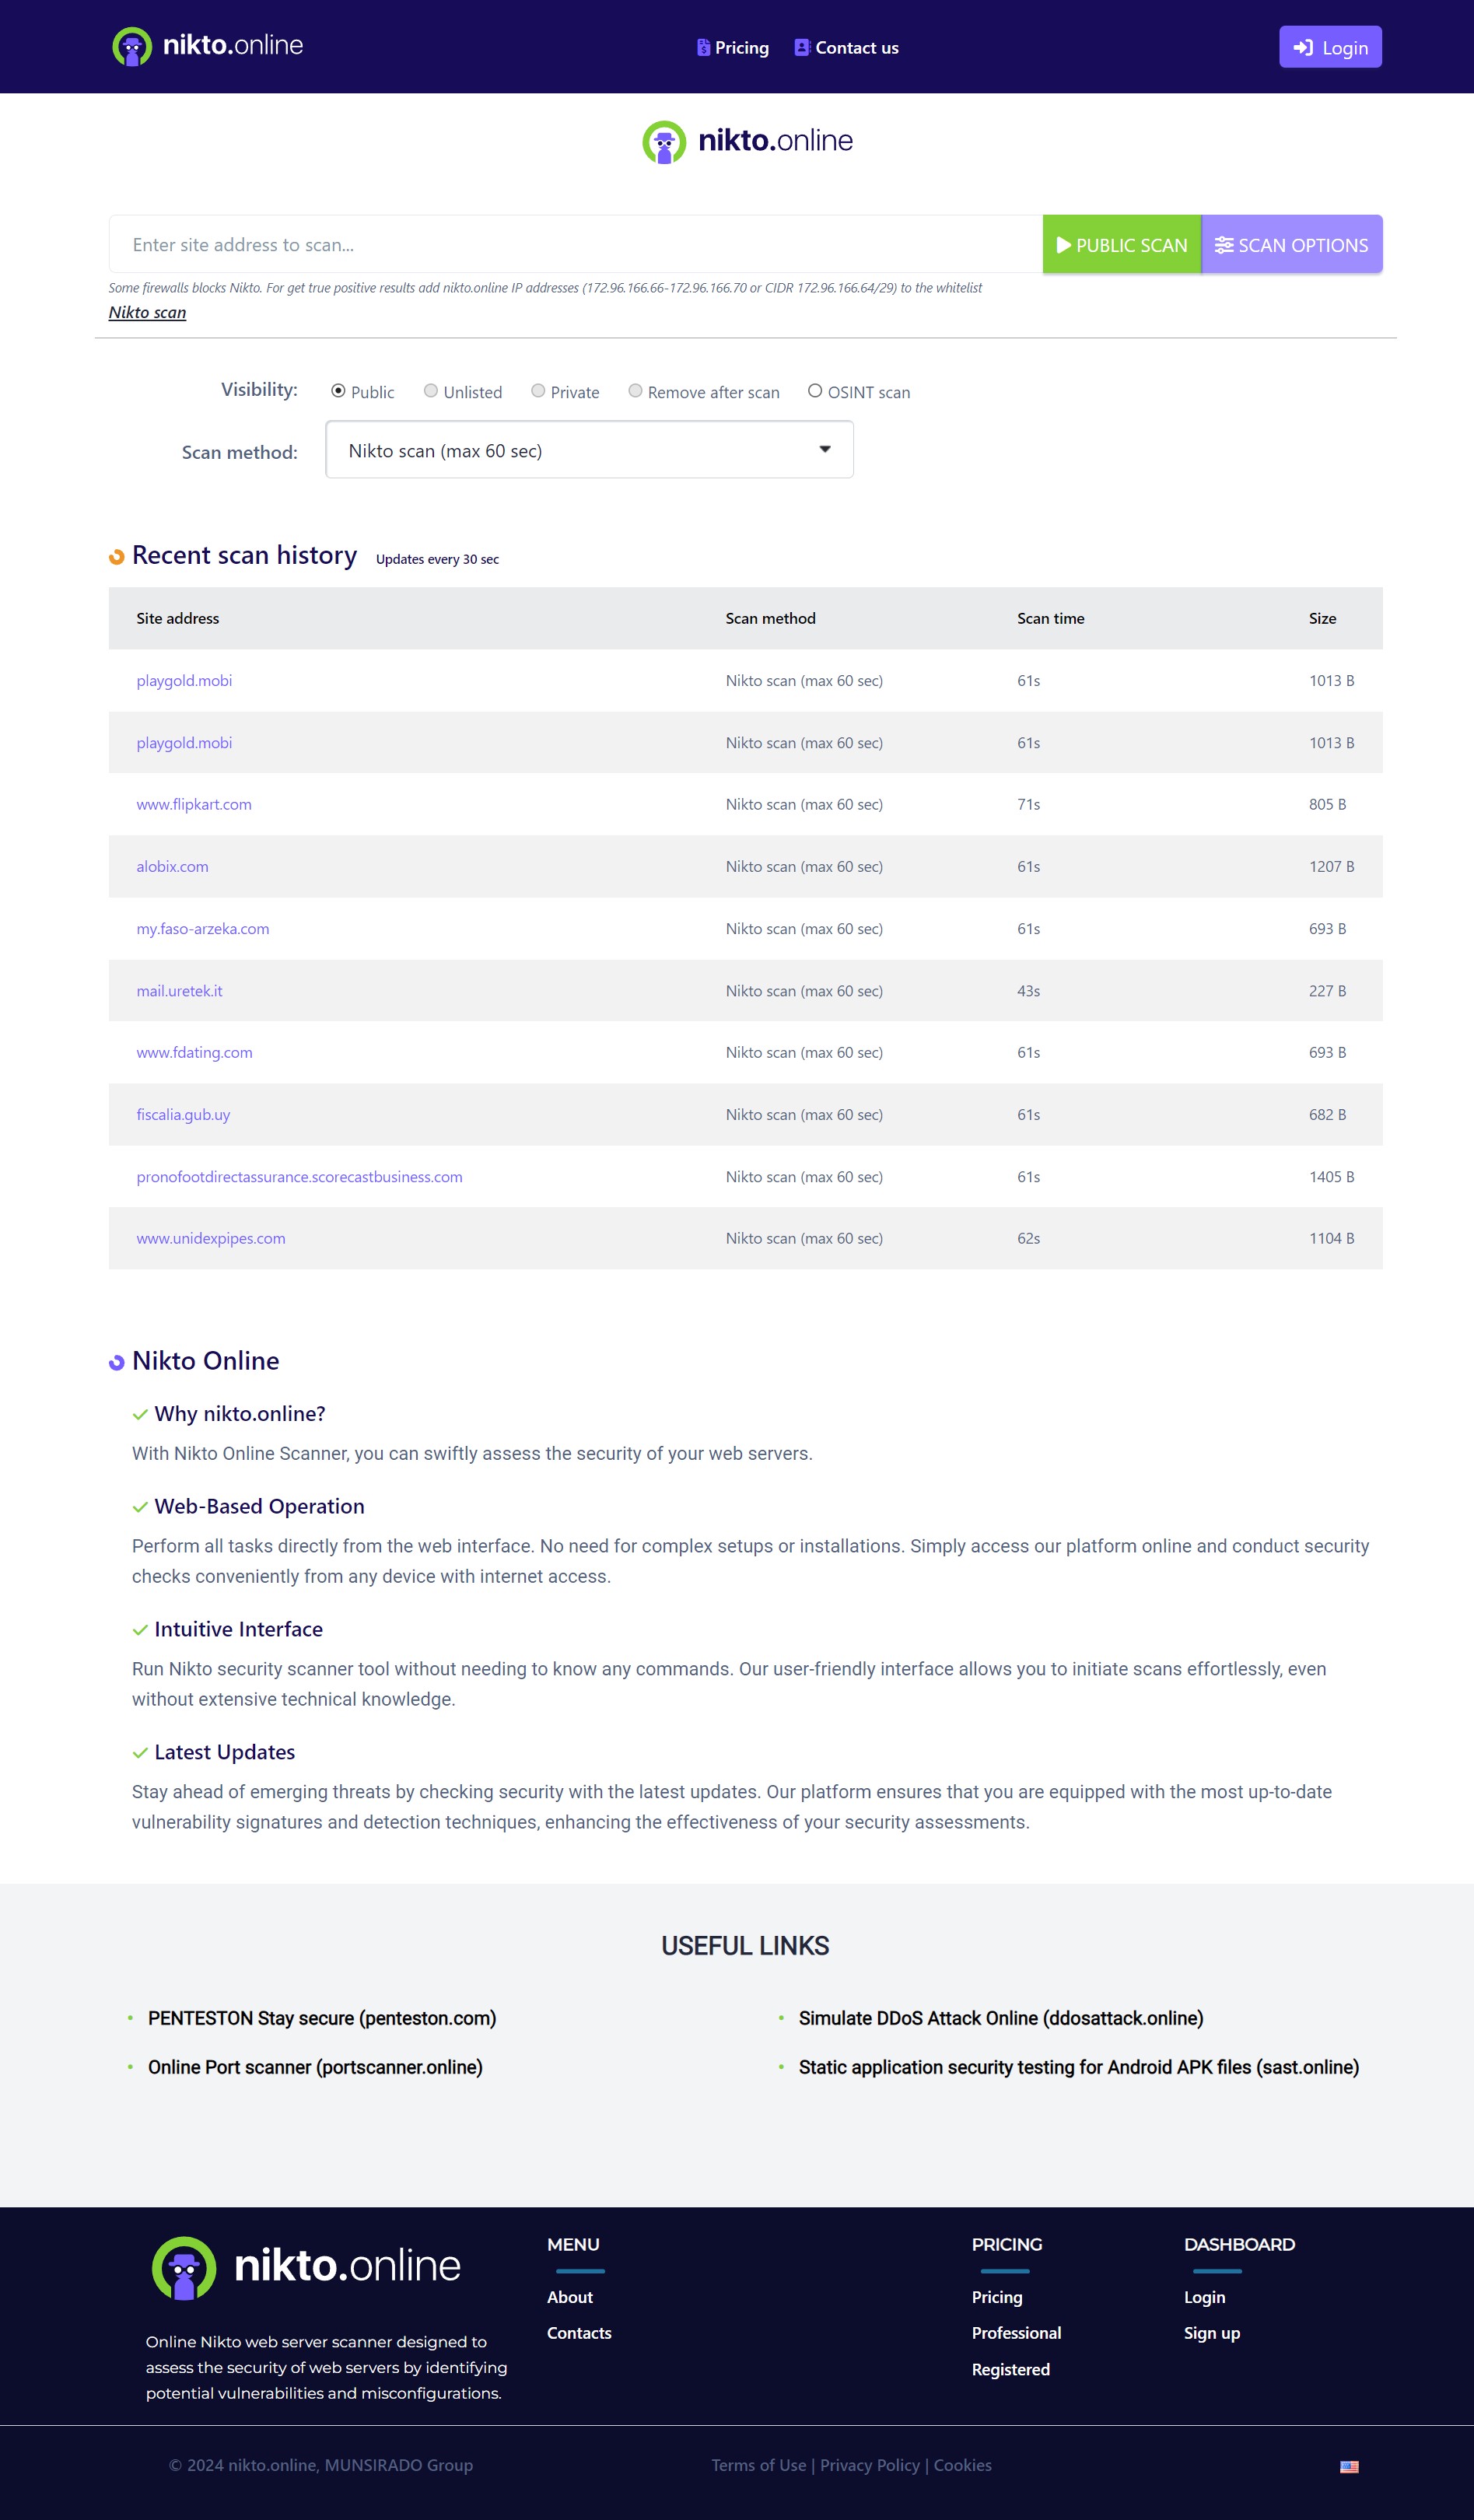Start scan with PUBLIC SCAN button
The width and height of the screenshot is (1474, 2520).
tap(1121, 245)
